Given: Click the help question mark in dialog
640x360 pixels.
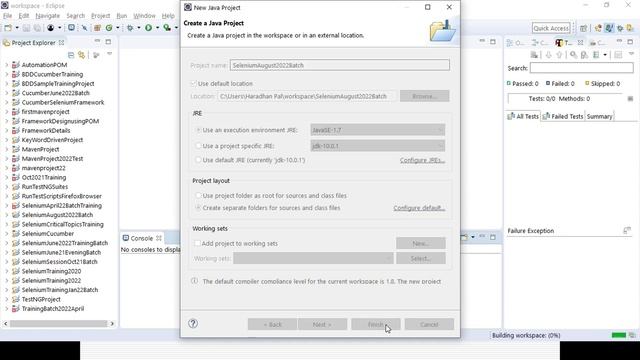Looking at the screenshot, I should (193, 324).
